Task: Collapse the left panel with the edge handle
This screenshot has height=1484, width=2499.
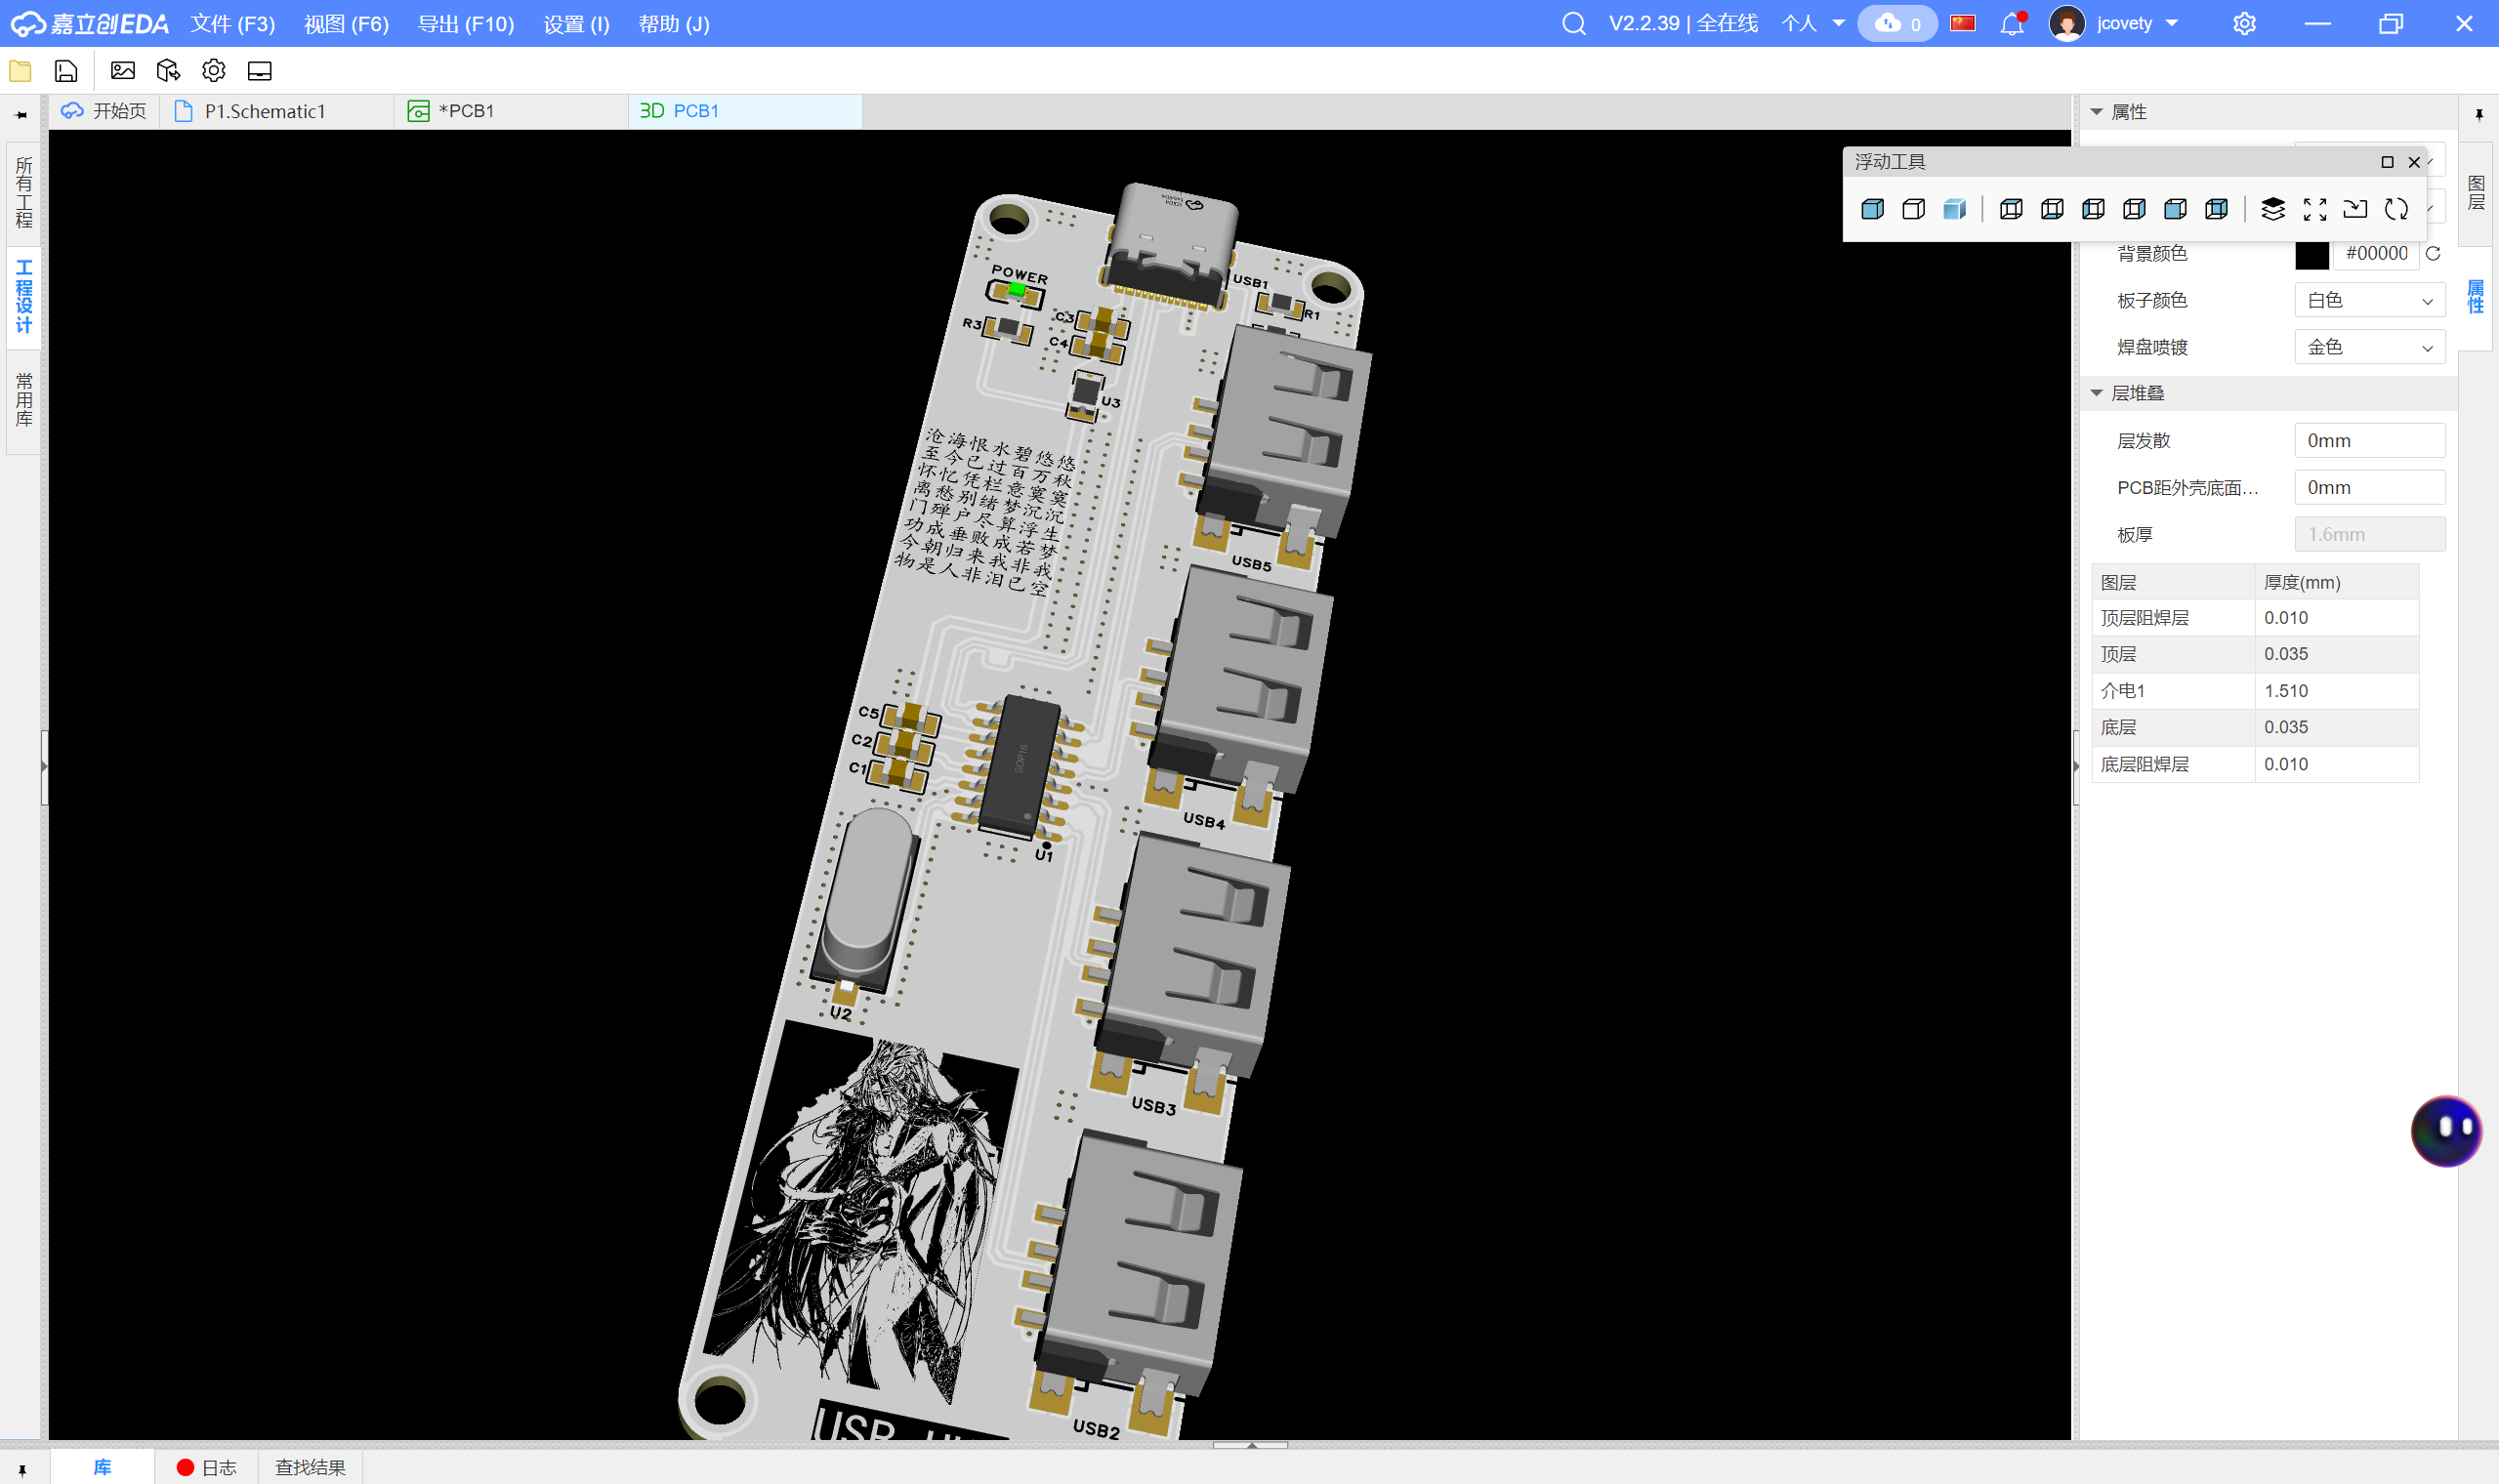Action: click(x=44, y=767)
